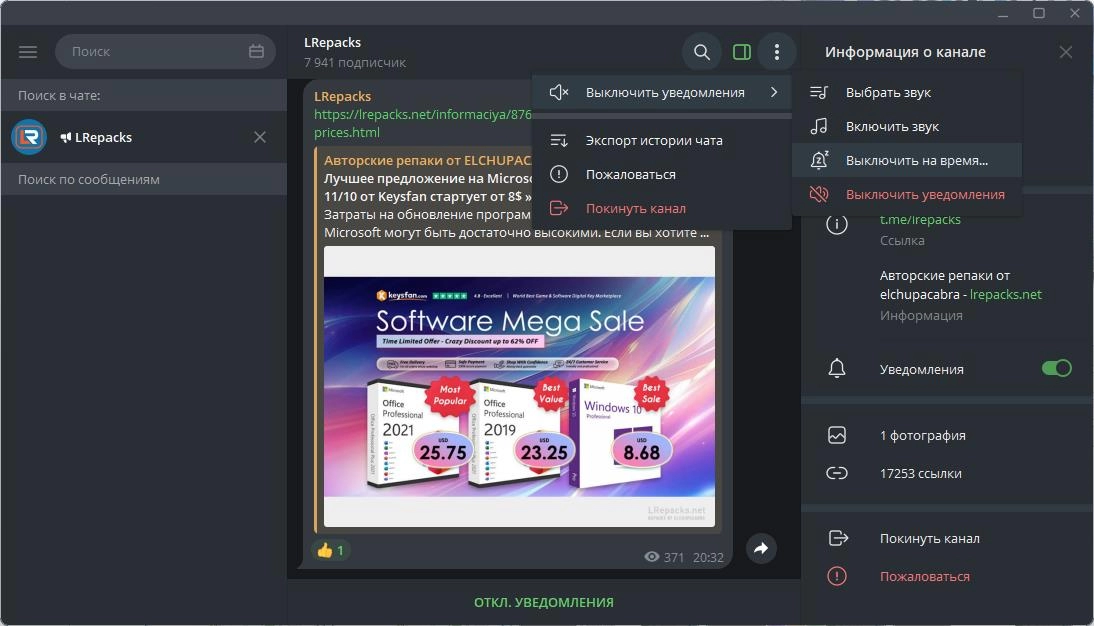Click the crossed-out bell red icon
The image size is (1094, 626).
click(818, 195)
